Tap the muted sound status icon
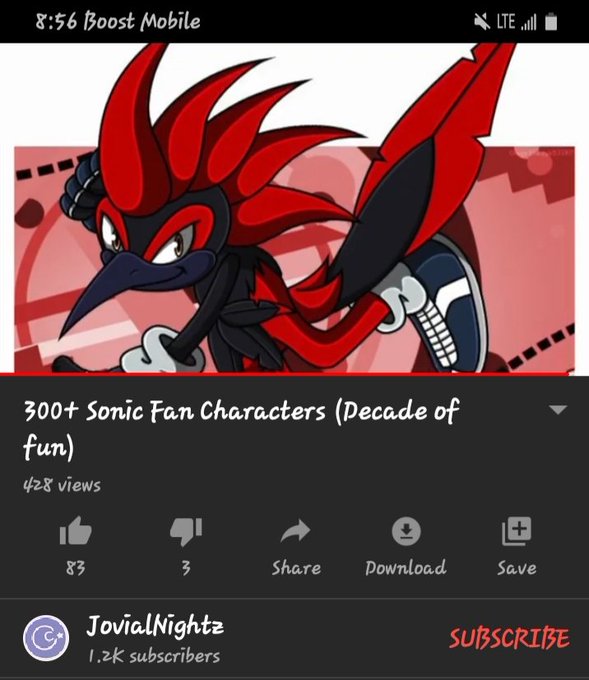The height and width of the screenshot is (680, 589). 482,21
